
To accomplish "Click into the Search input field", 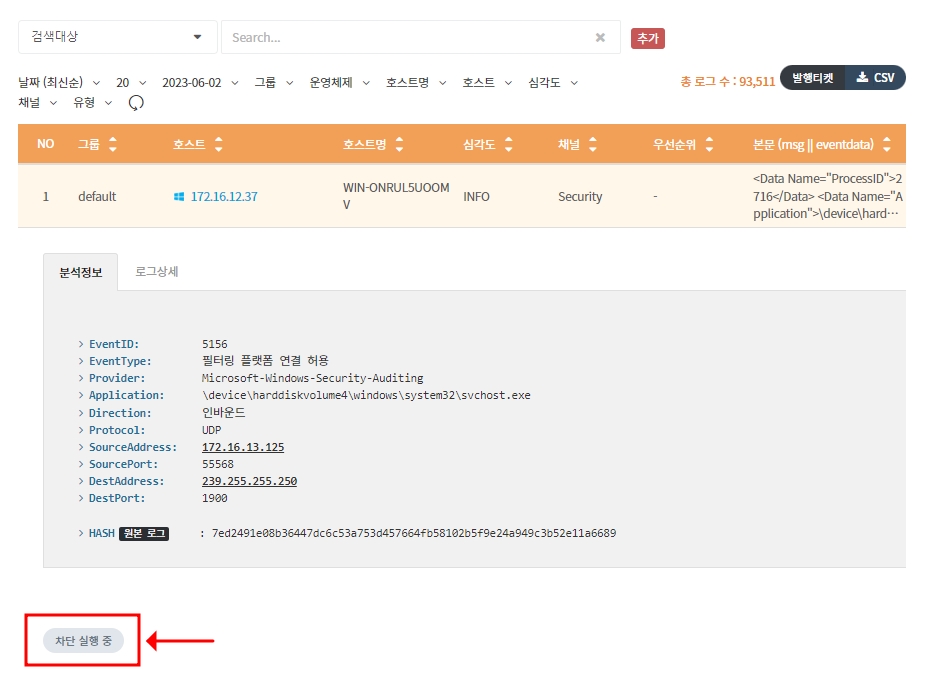I will tap(405, 38).
